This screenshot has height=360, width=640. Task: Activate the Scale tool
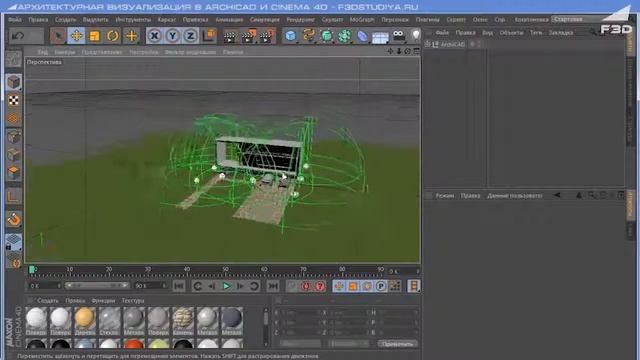pyautogui.click(x=94, y=36)
